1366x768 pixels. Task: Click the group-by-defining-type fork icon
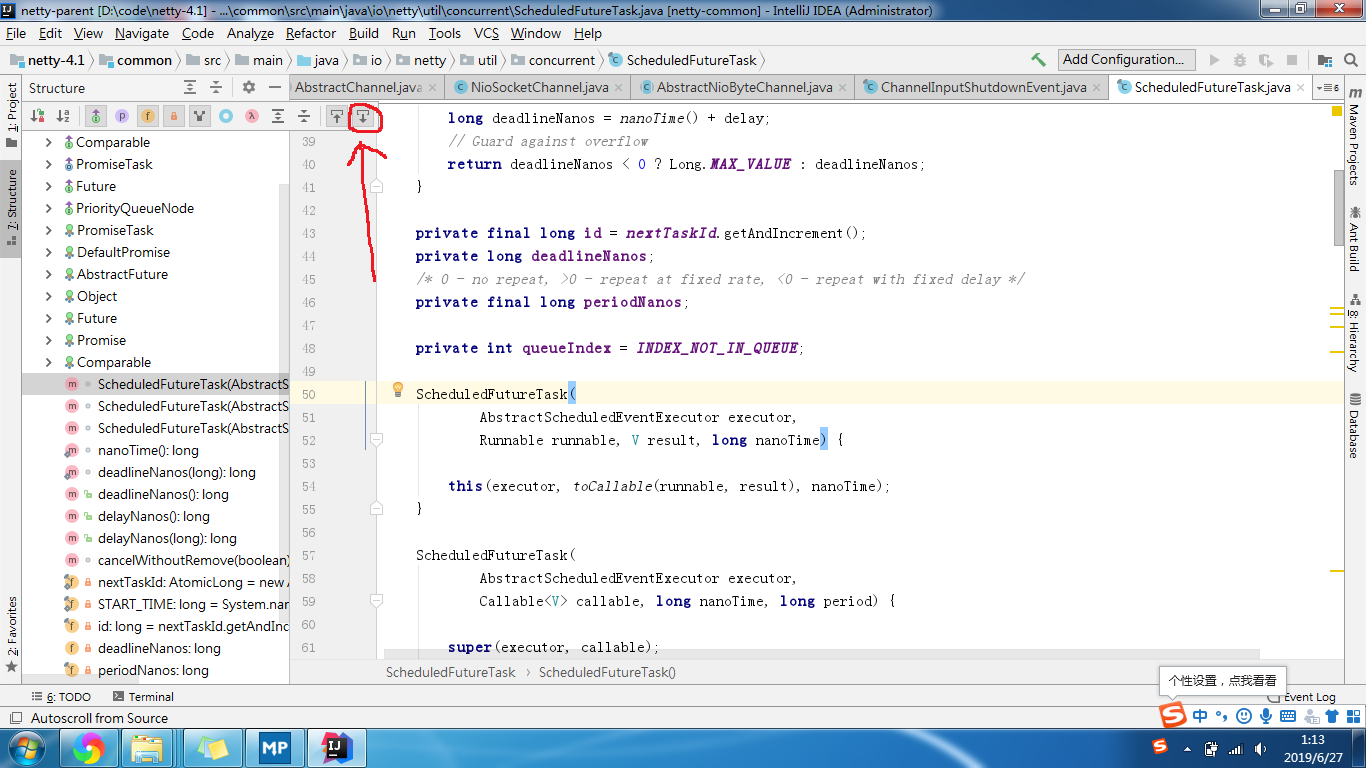tap(200, 116)
